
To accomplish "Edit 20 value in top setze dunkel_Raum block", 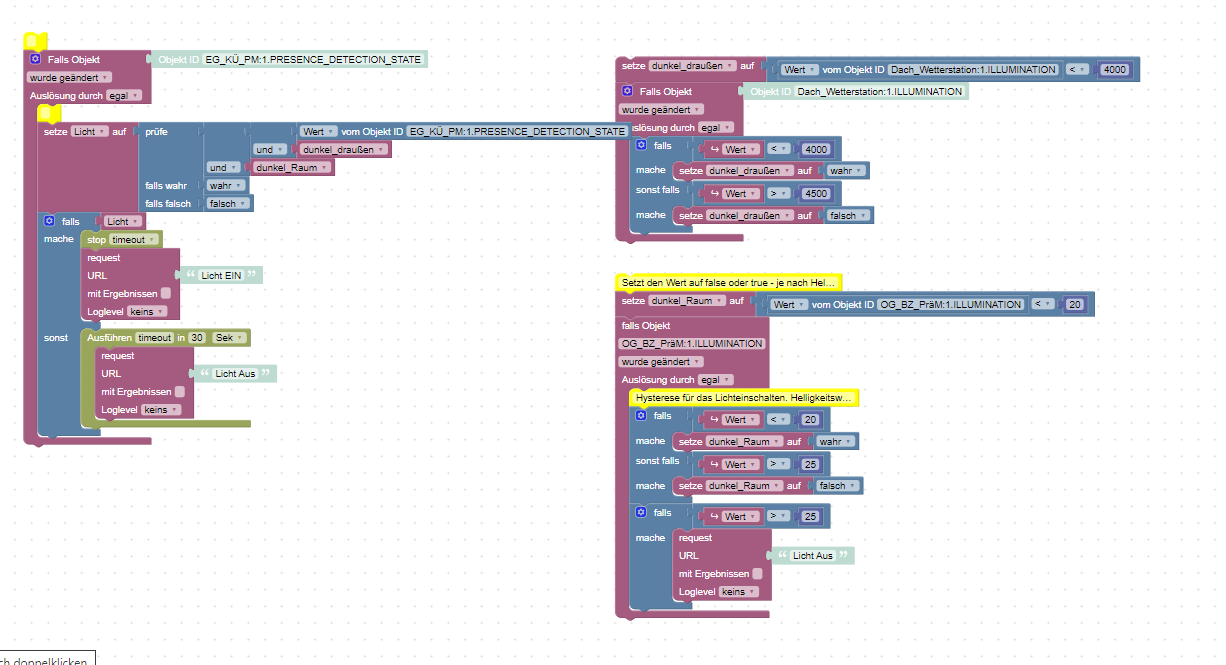I will point(1073,305).
